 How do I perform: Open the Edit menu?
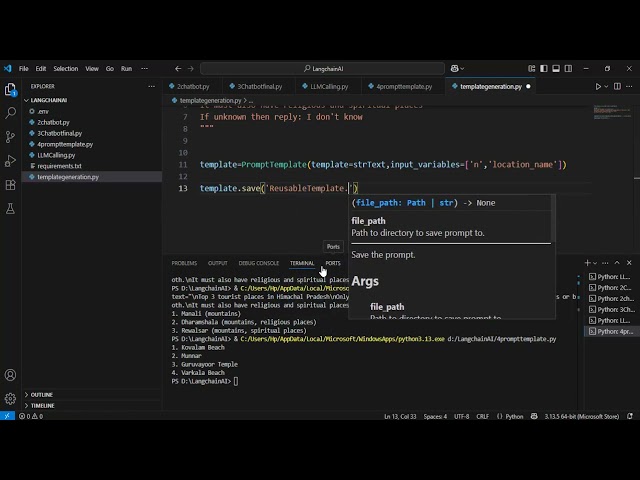pos(41,69)
